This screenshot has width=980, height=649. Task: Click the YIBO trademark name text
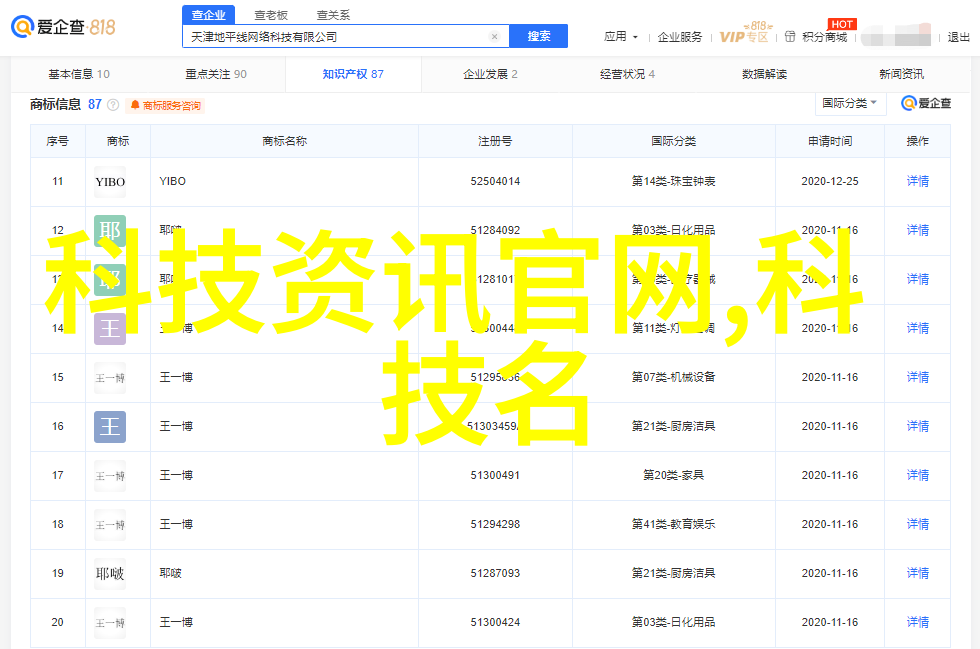(172, 181)
